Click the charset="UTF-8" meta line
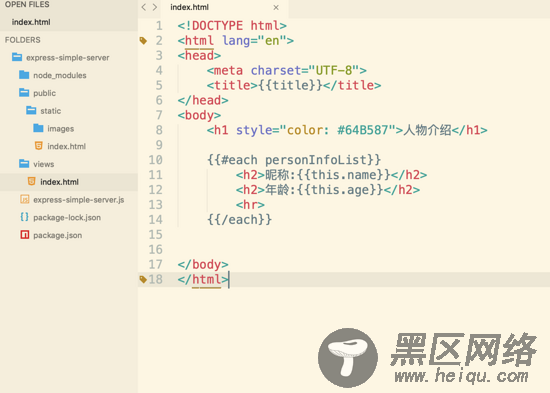The height and width of the screenshot is (393, 550). [x=287, y=71]
